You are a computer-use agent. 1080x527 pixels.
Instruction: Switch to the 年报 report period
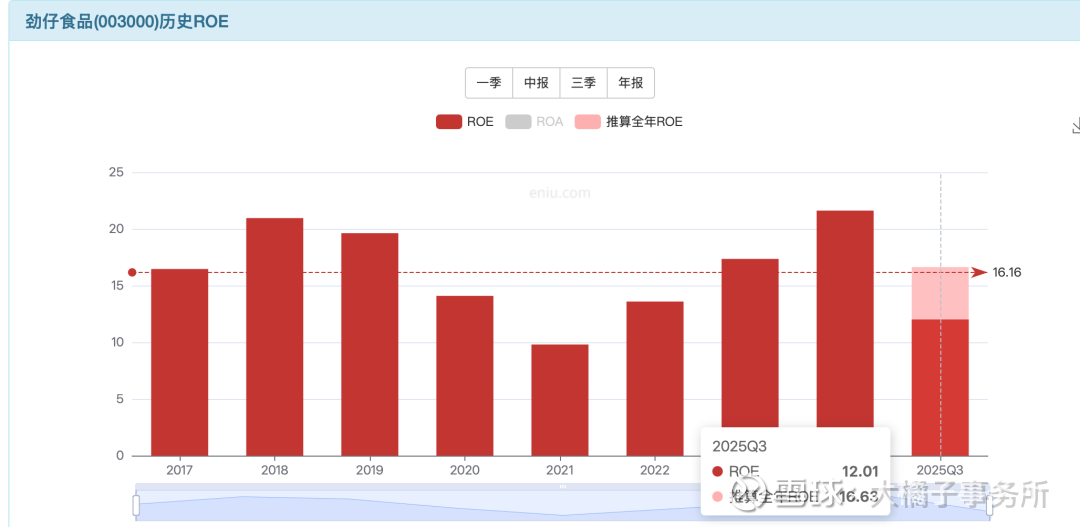click(630, 83)
